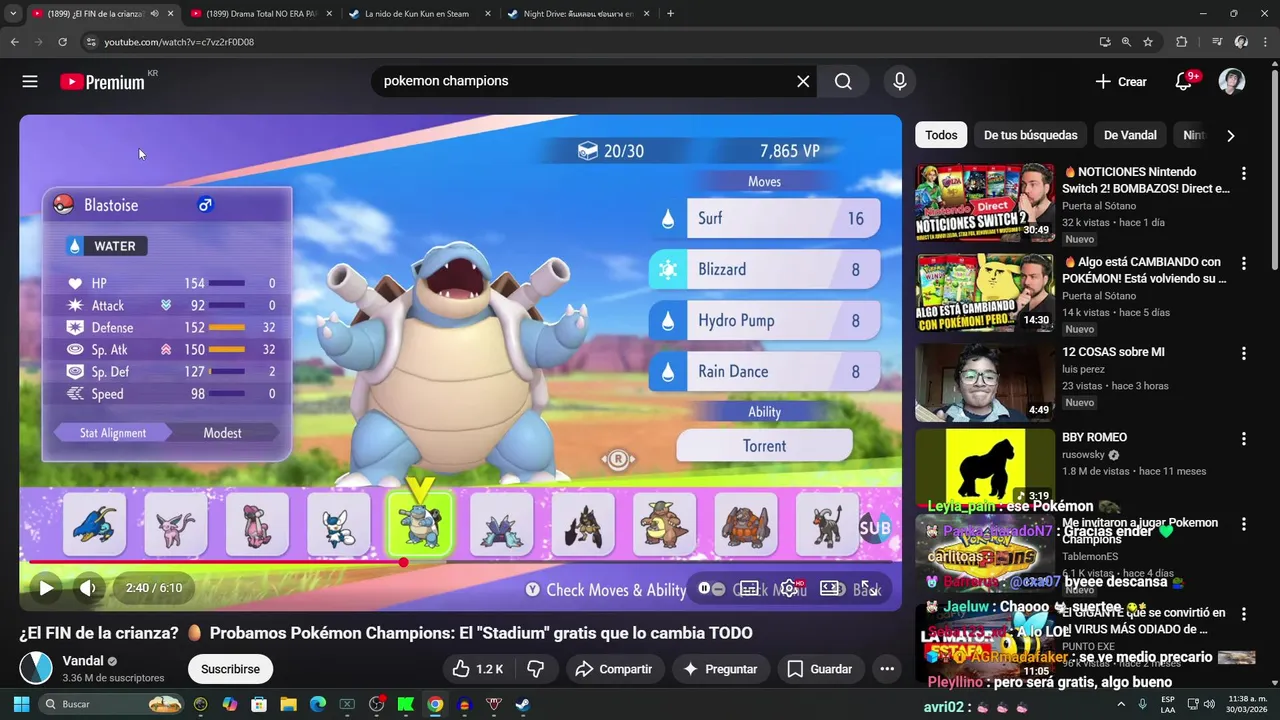This screenshot has width=1280, height=720.
Task: View site information icon in address bar
Action: (x=91, y=42)
